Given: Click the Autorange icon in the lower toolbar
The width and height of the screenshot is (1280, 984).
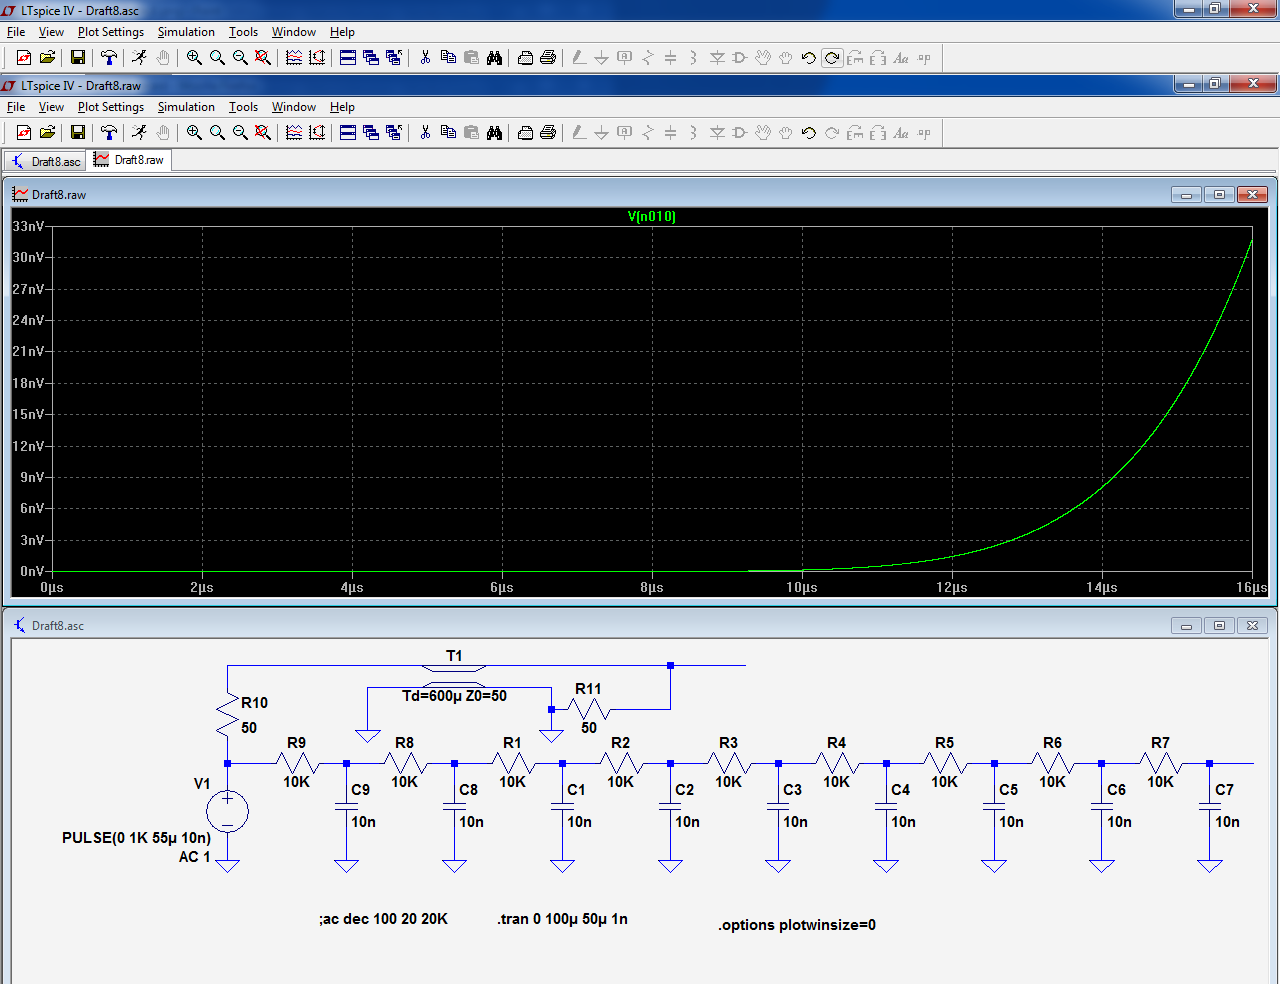Looking at the screenshot, I should pyautogui.click(x=317, y=133).
